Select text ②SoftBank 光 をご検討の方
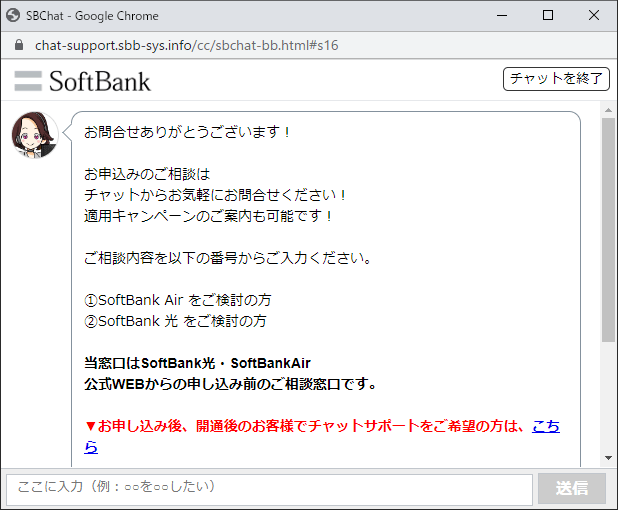618x510 pixels. point(175,321)
